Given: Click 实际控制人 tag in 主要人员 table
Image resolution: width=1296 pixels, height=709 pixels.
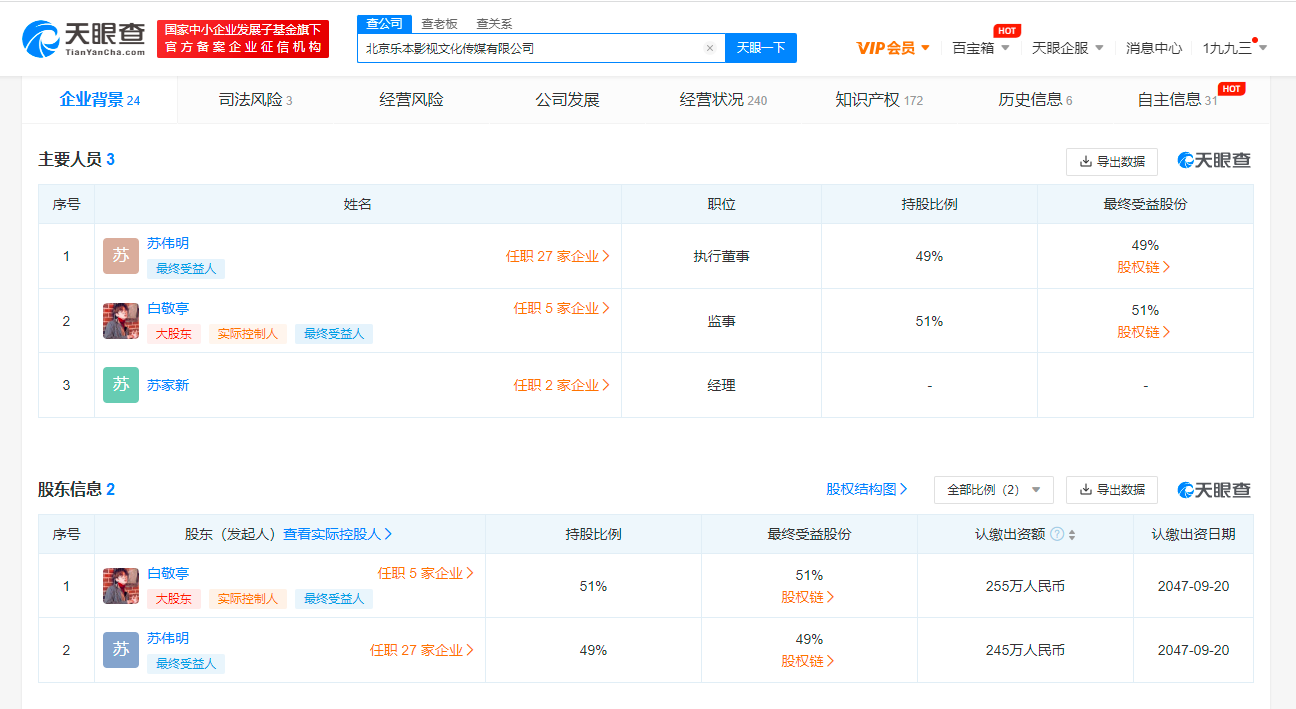Looking at the screenshot, I should coord(248,334).
